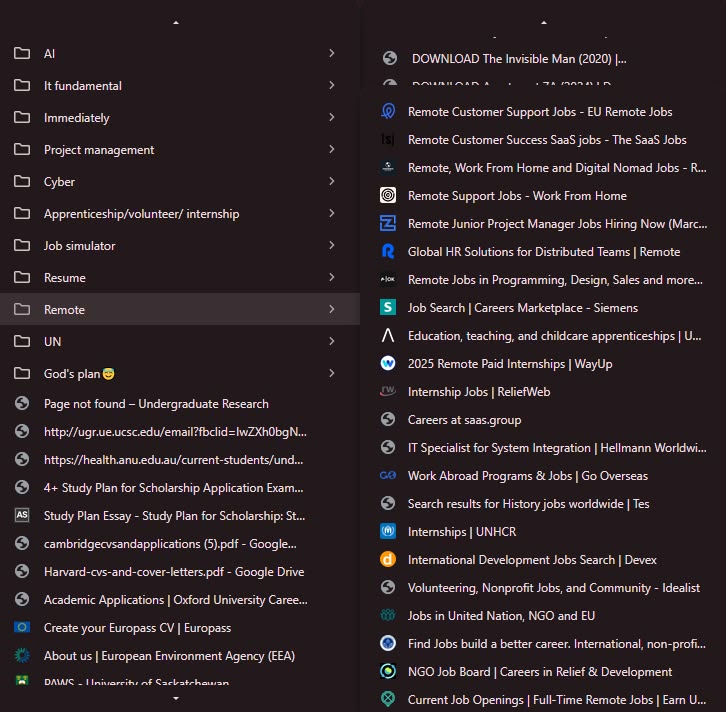Click the Europass flag icon
This screenshot has width=726, height=712.
tap(22, 627)
